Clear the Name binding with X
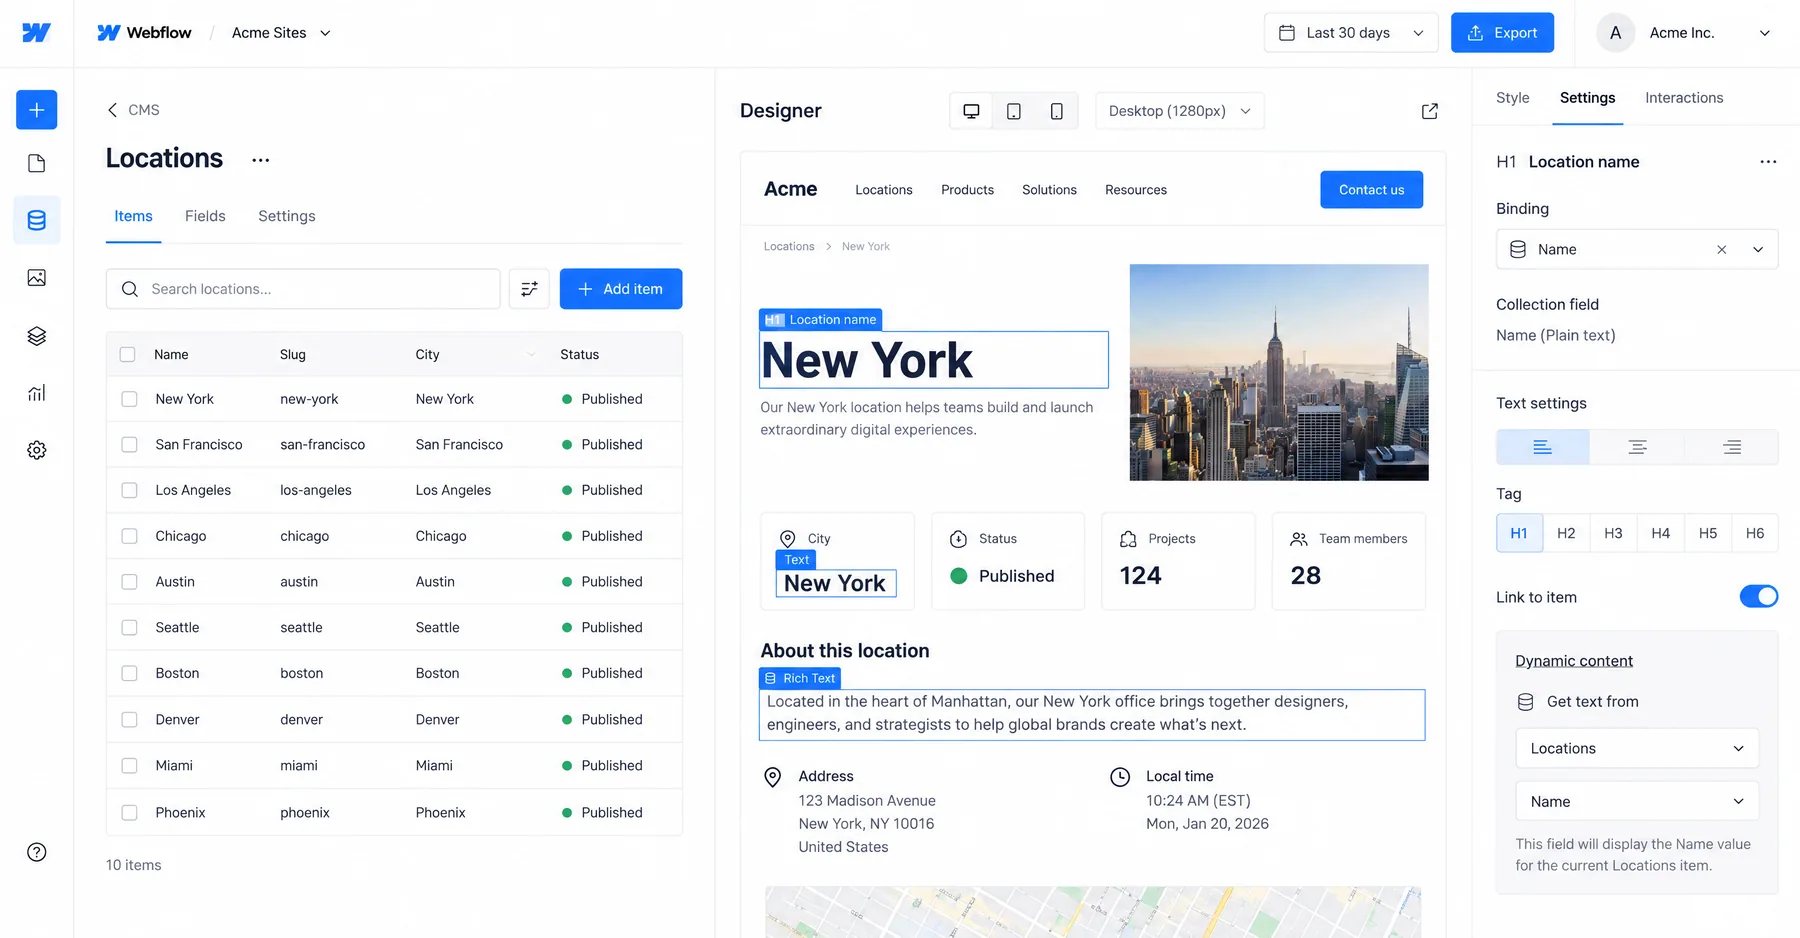 1721,250
